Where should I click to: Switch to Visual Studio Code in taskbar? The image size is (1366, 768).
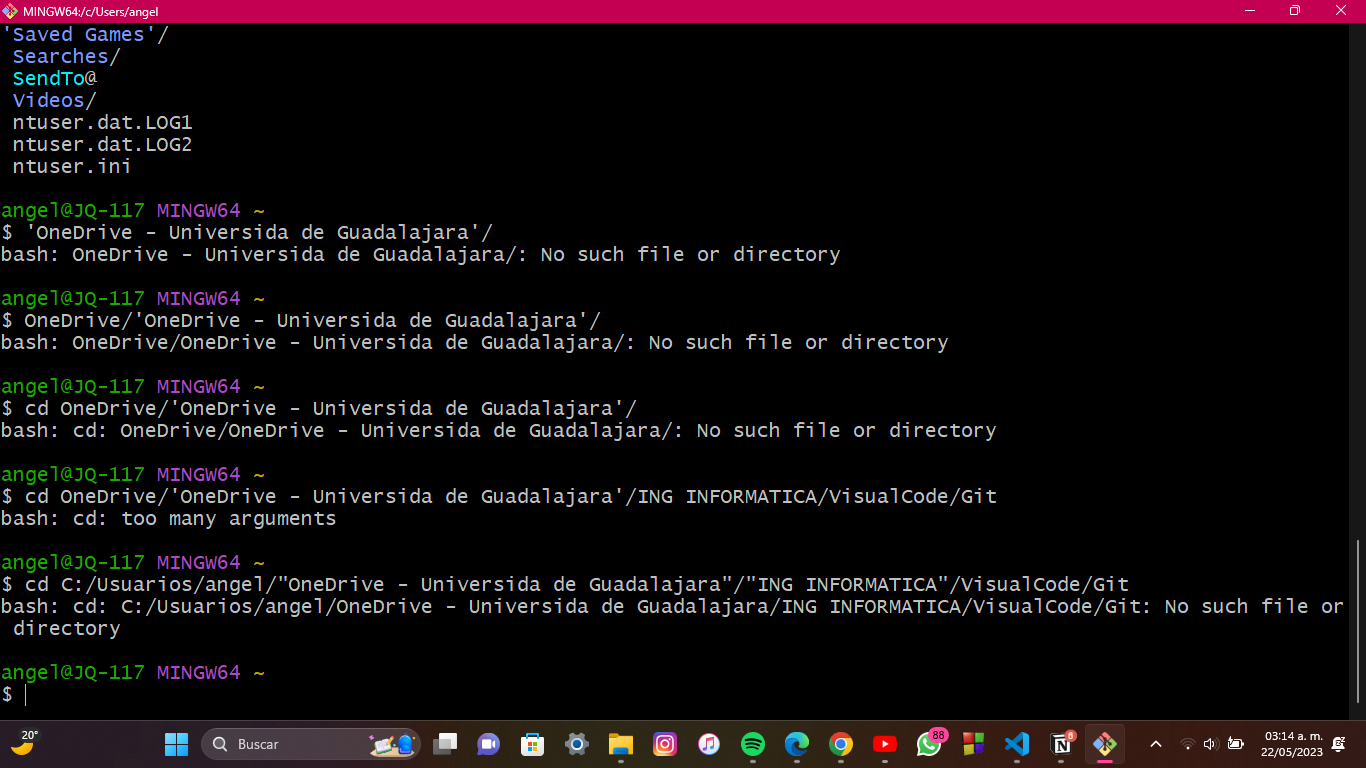click(x=1017, y=744)
